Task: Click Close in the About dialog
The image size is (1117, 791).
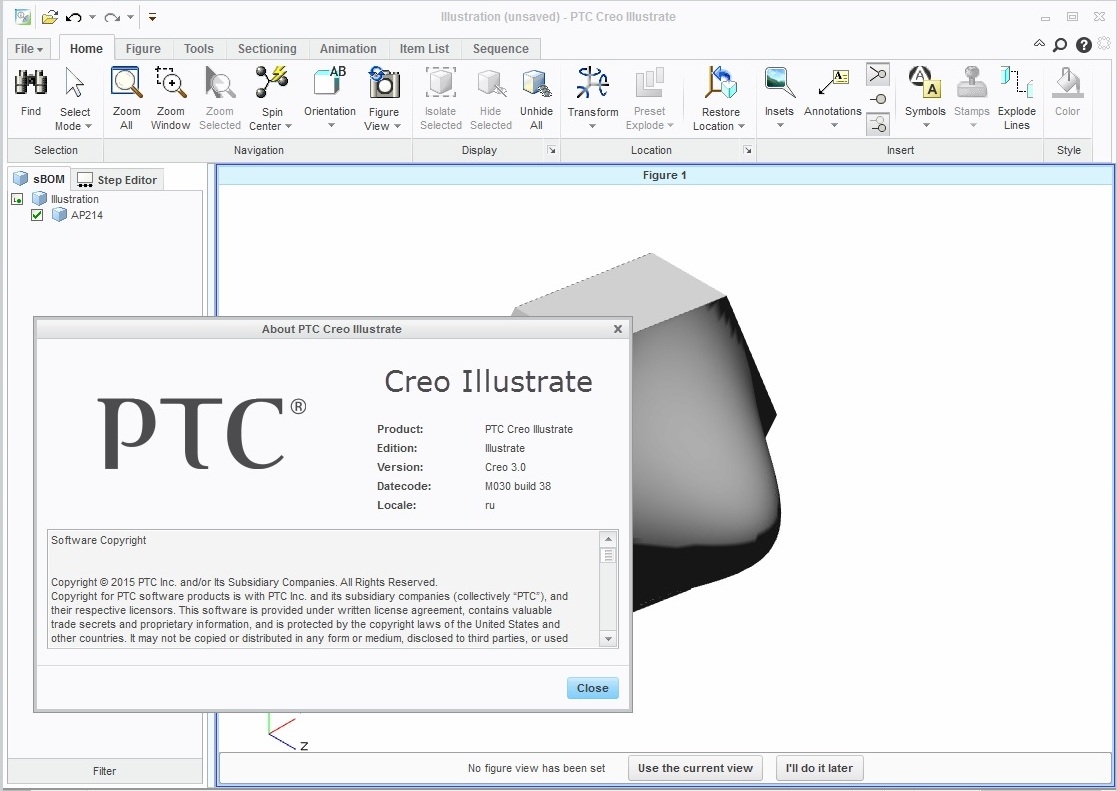Action: [x=593, y=688]
